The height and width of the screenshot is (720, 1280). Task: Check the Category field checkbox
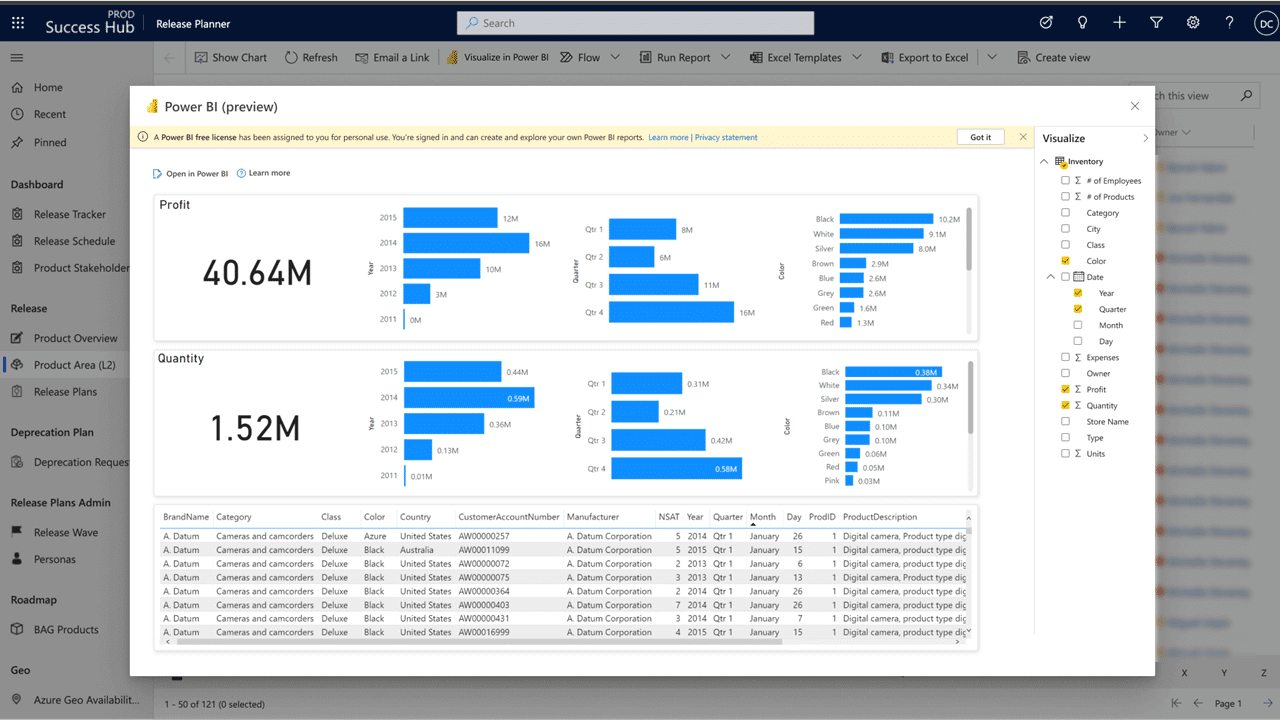tap(1065, 213)
